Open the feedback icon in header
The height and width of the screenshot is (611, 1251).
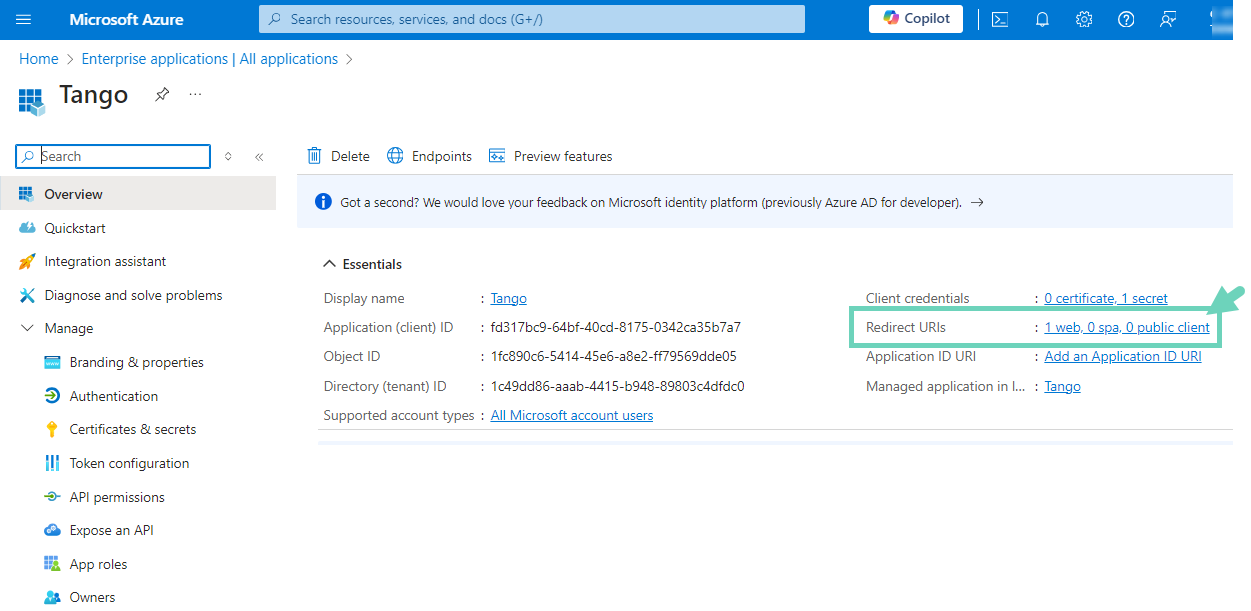1168,19
